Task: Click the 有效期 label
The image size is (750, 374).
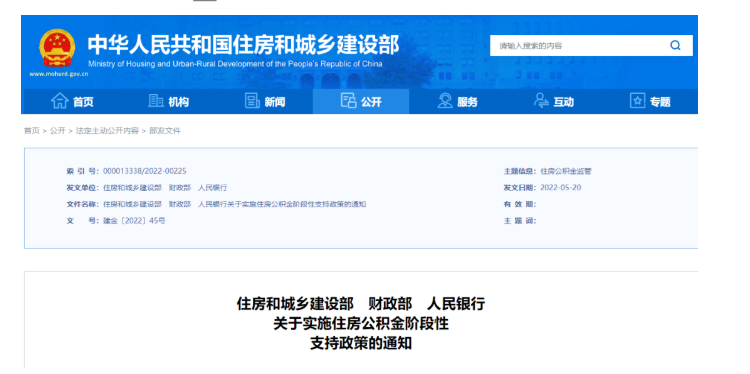Action: pos(519,204)
